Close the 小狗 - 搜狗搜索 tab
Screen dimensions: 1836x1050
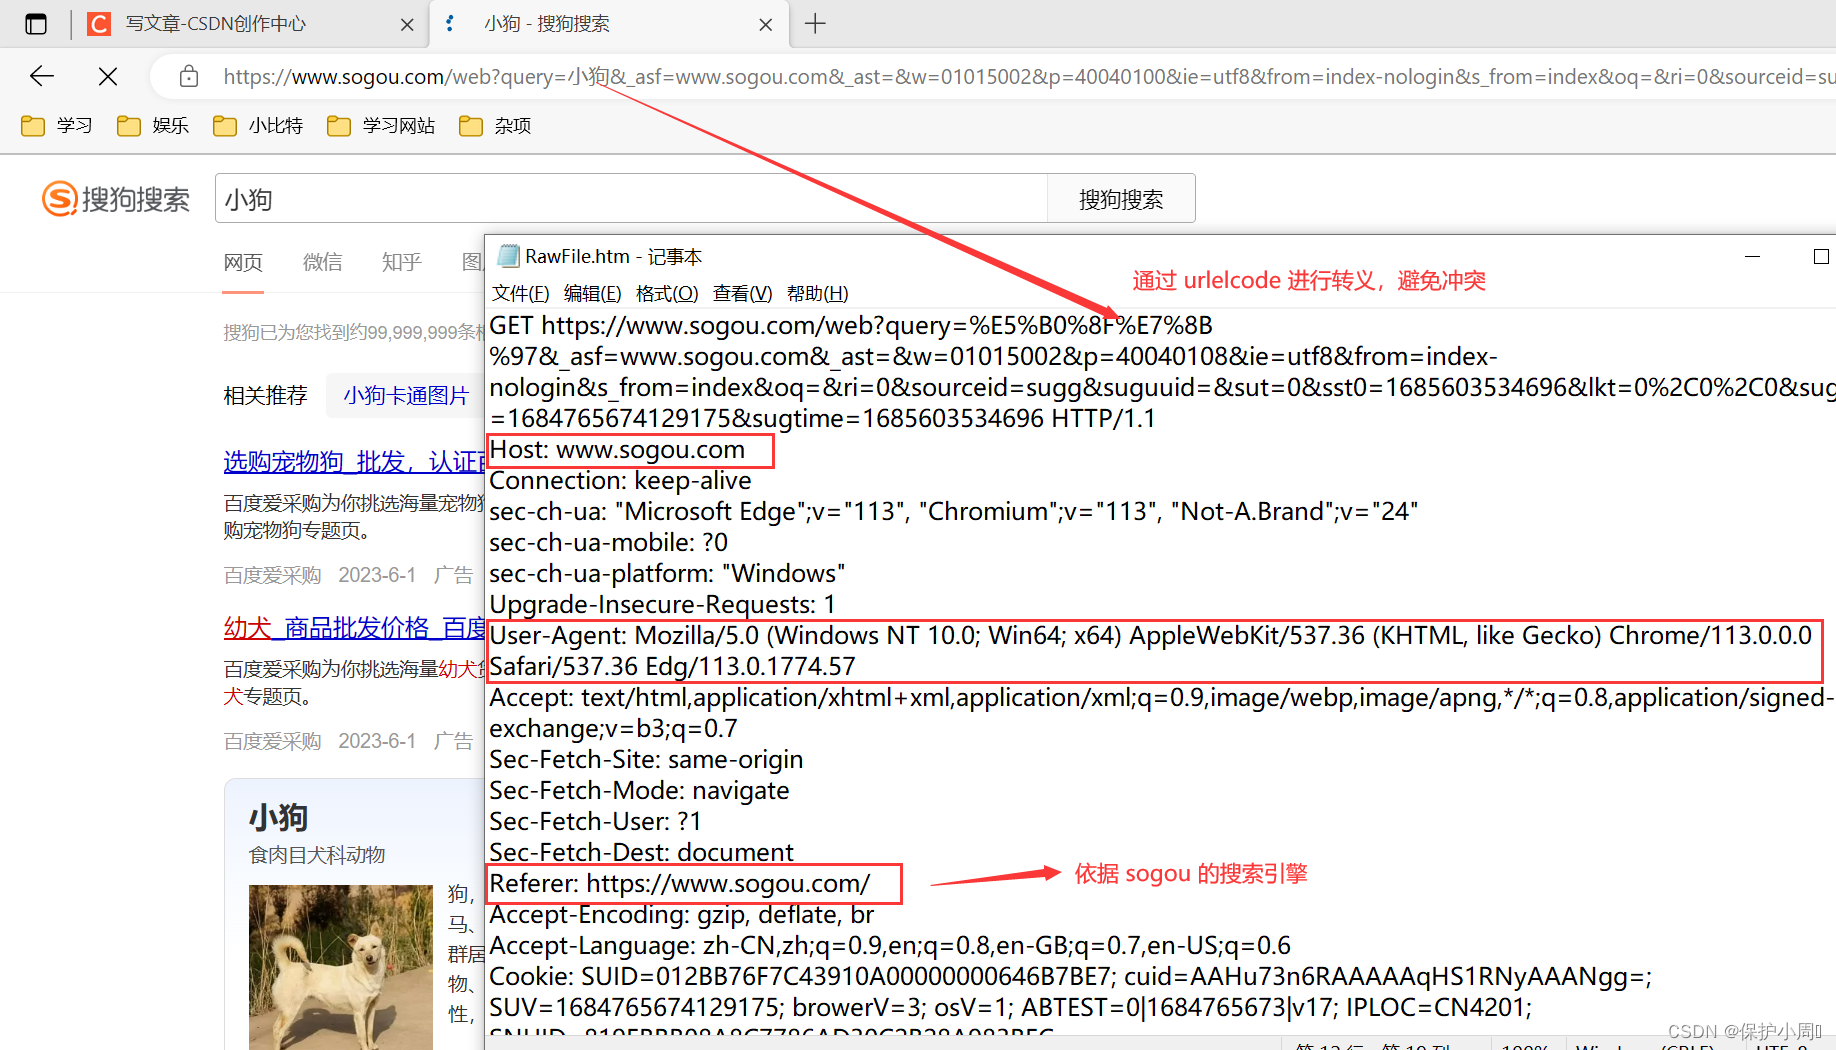click(x=766, y=25)
